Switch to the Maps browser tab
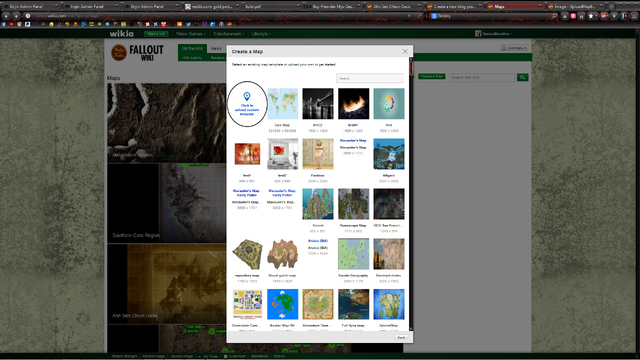Image resolution: width=640 pixels, height=360 pixels. click(x=514, y=7)
